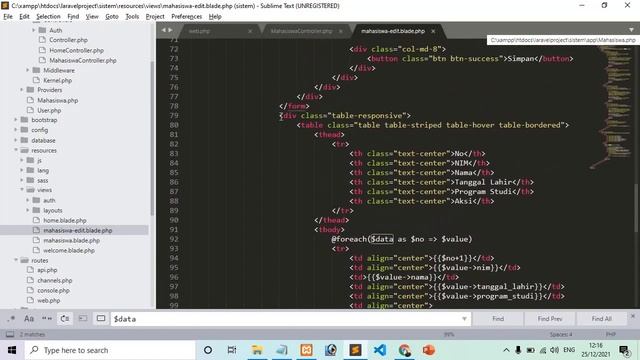Expand the Middleware folder
Image resolution: width=640 pixels, height=360 pixels.
(27, 70)
